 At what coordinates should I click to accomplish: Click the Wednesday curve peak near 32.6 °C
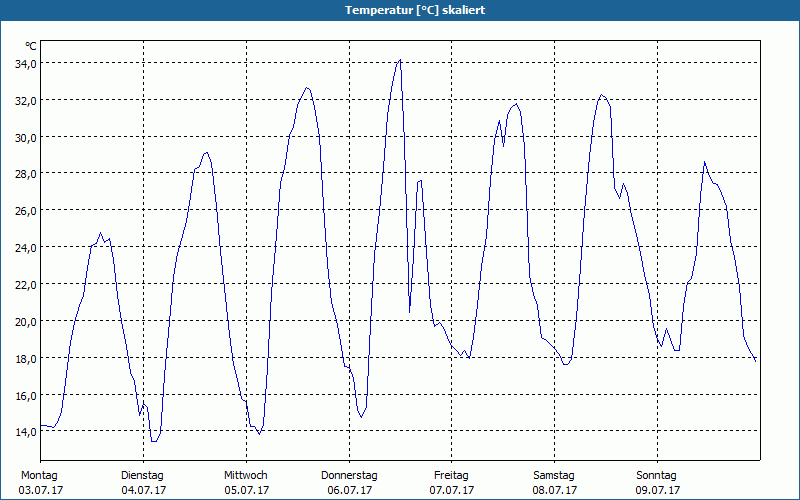(x=307, y=88)
